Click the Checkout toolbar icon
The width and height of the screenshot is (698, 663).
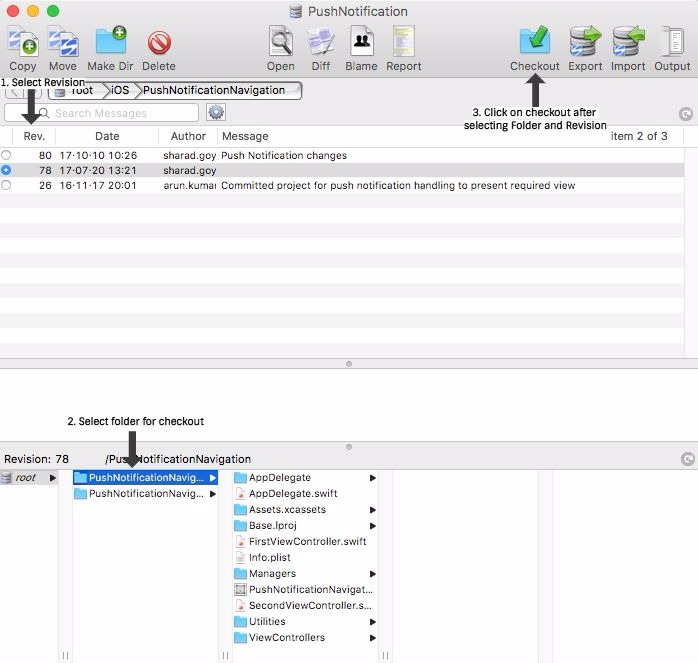pyautogui.click(x=534, y=42)
